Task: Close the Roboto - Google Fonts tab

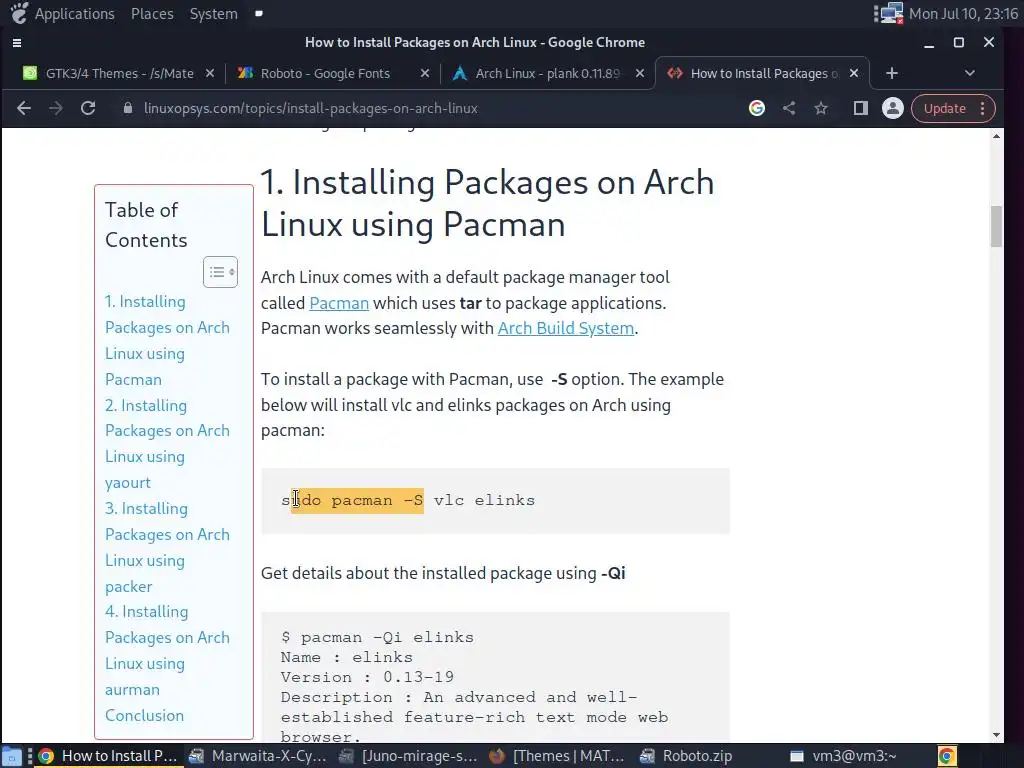Action: click(424, 73)
